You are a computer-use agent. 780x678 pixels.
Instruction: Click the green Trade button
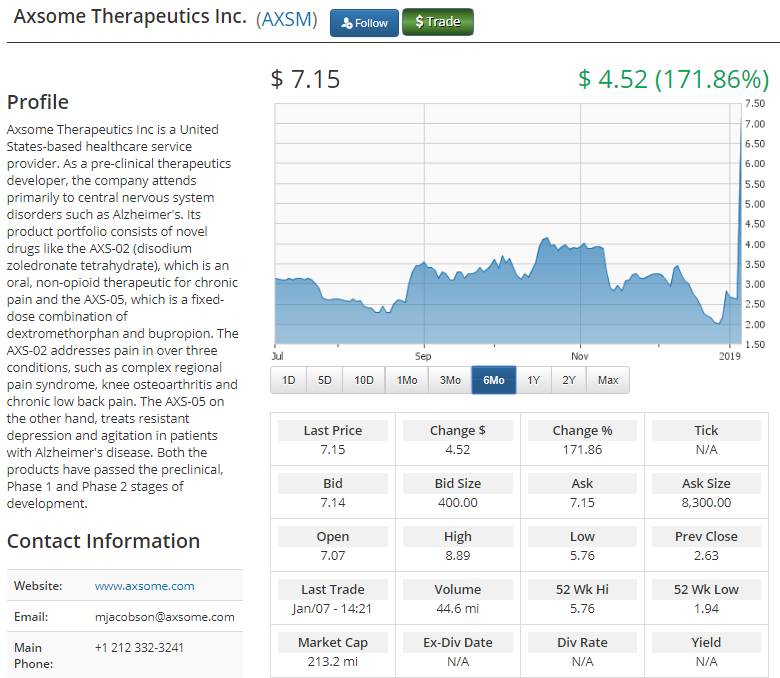pyautogui.click(x=438, y=22)
